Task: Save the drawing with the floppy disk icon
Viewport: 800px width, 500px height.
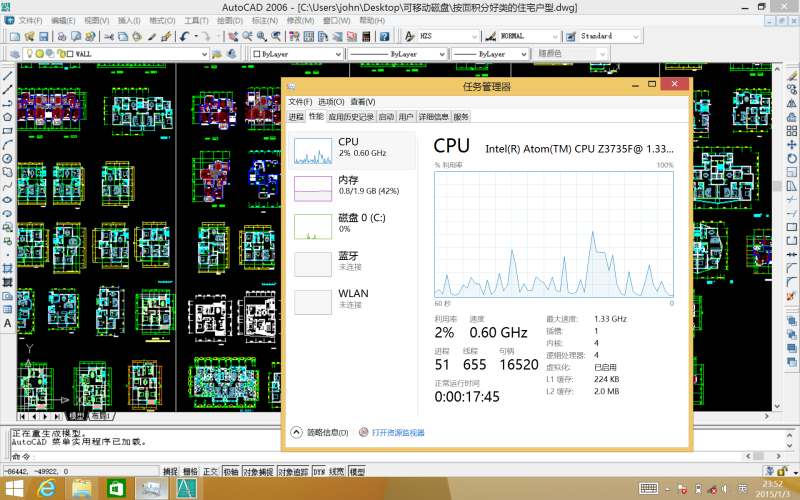Action: [43, 36]
